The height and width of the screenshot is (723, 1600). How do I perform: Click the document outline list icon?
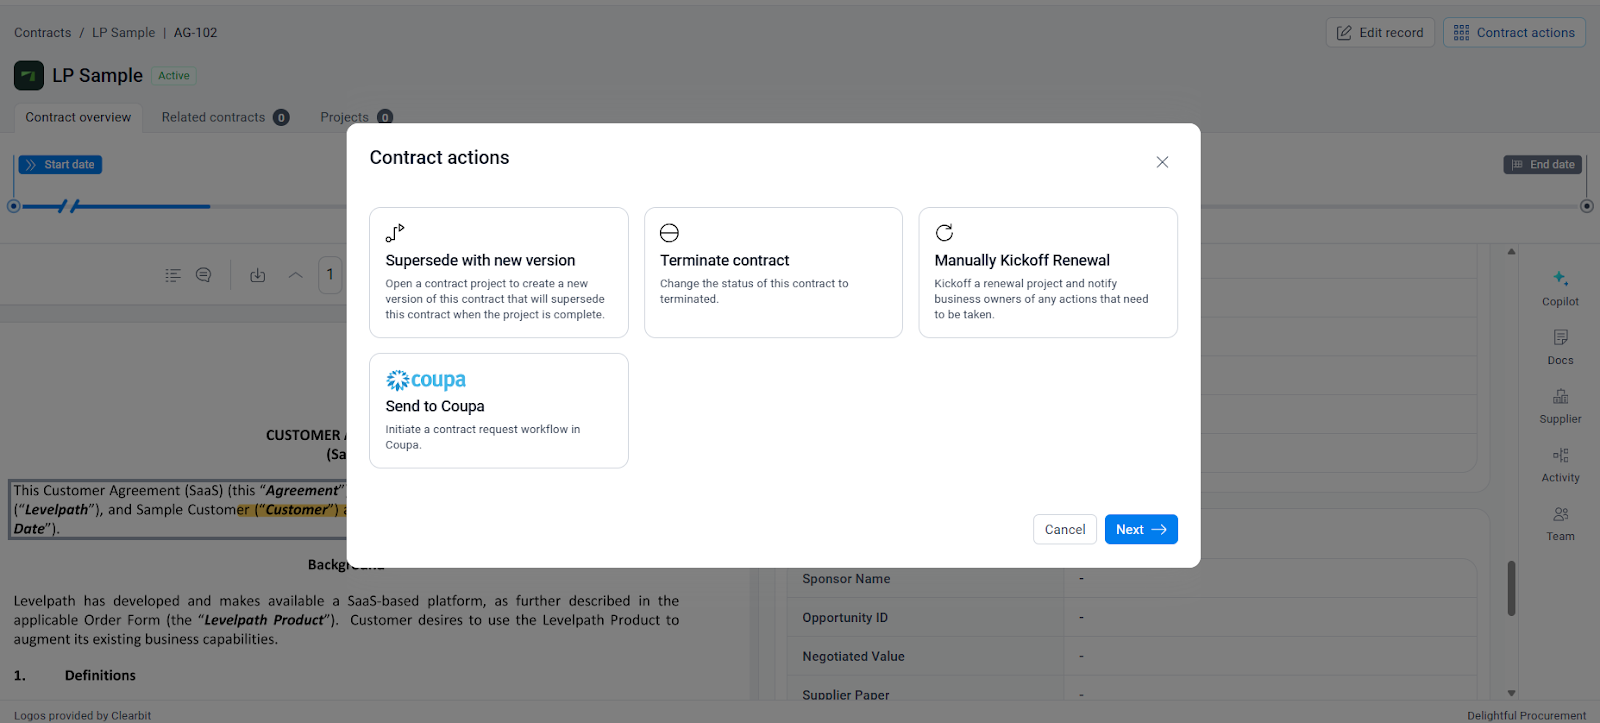(173, 275)
